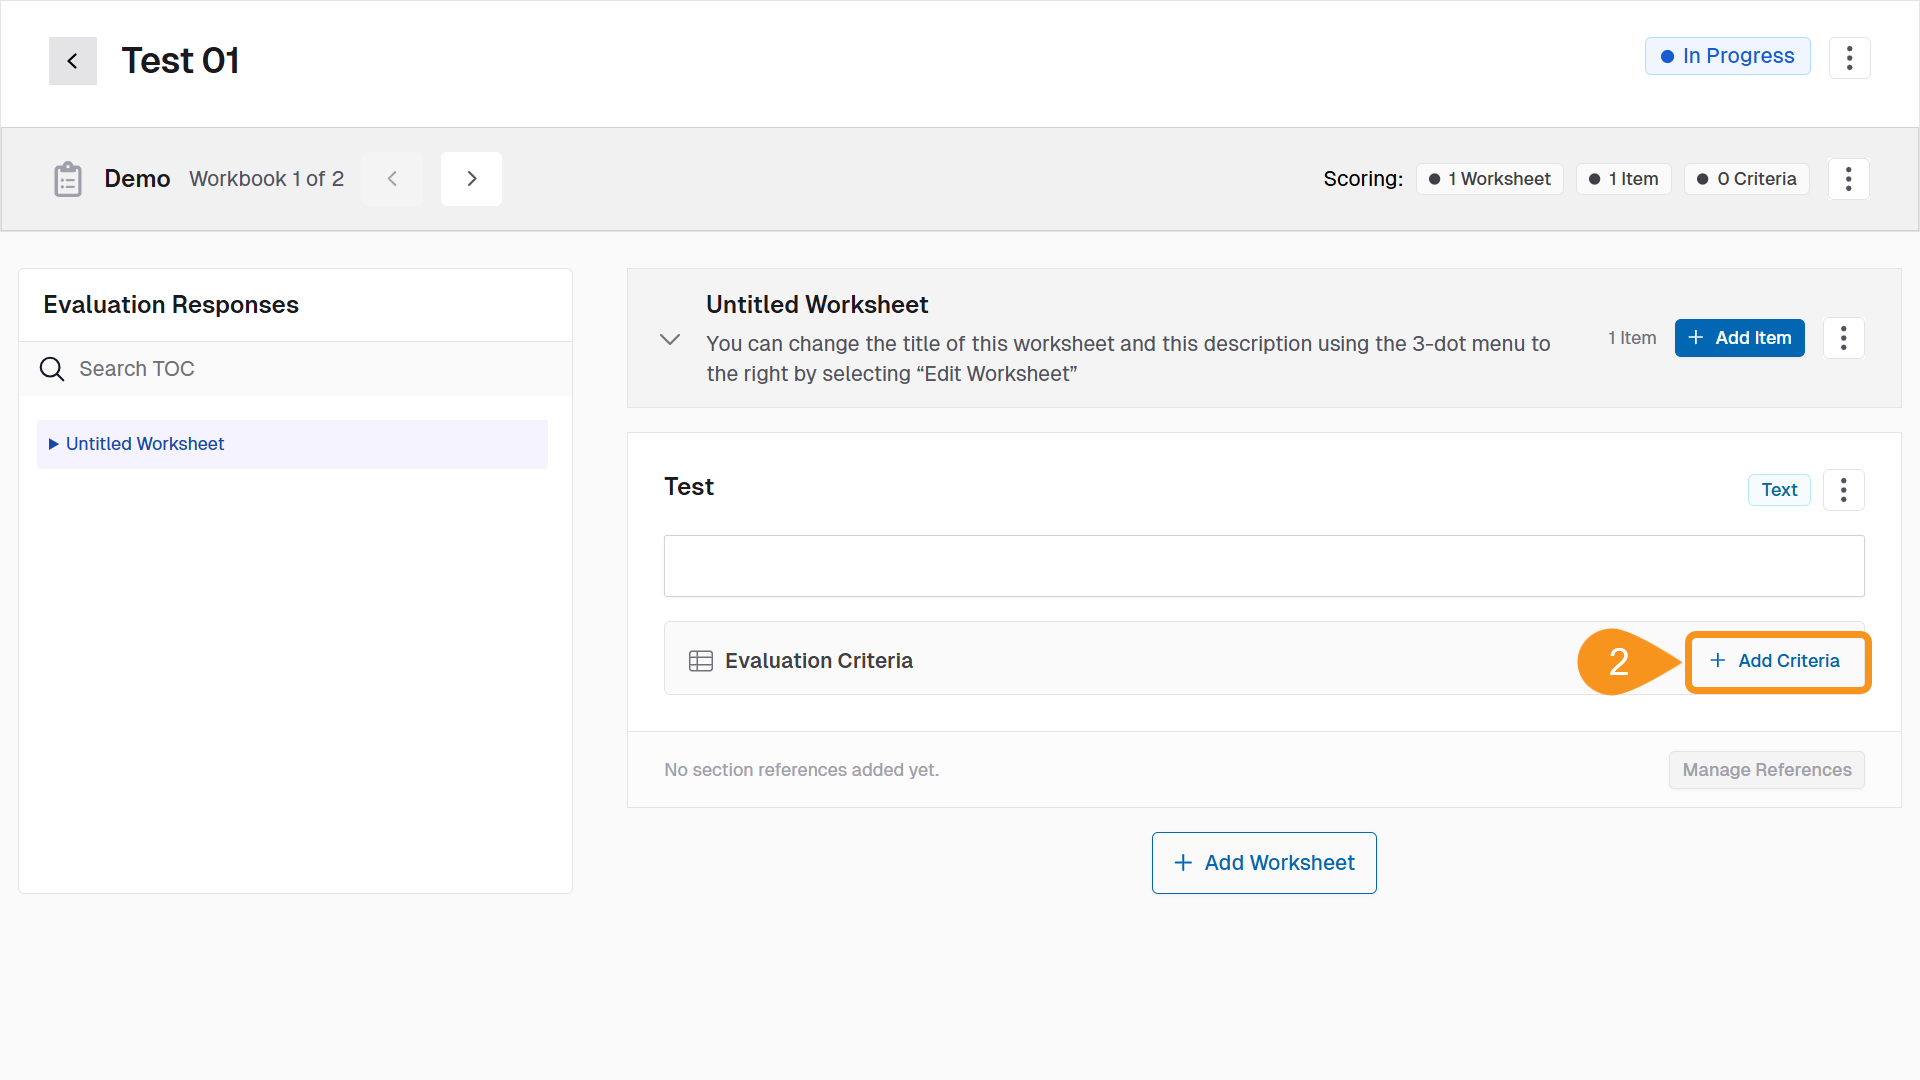Click the 0 Criteria scoring chip
Image resolution: width=1920 pixels, height=1080 pixels.
[x=1746, y=179]
